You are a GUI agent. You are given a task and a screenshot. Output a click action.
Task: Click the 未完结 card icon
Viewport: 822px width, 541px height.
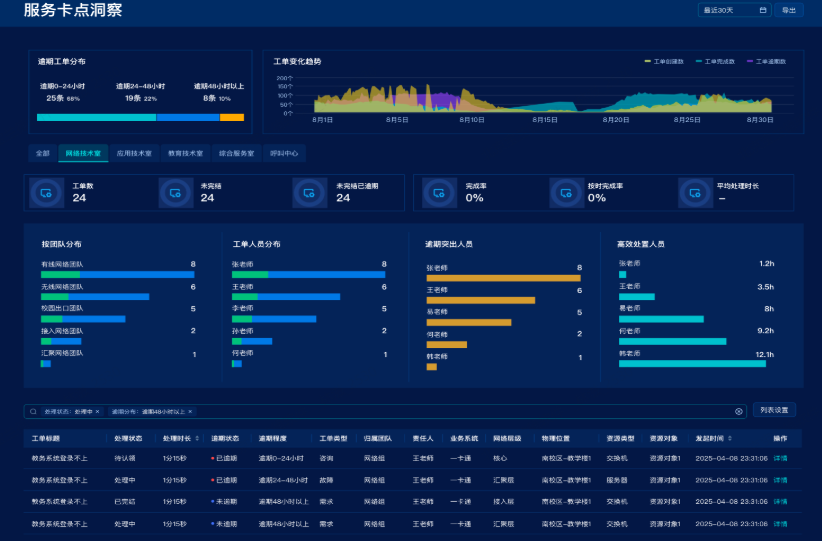tap(176, 193)
